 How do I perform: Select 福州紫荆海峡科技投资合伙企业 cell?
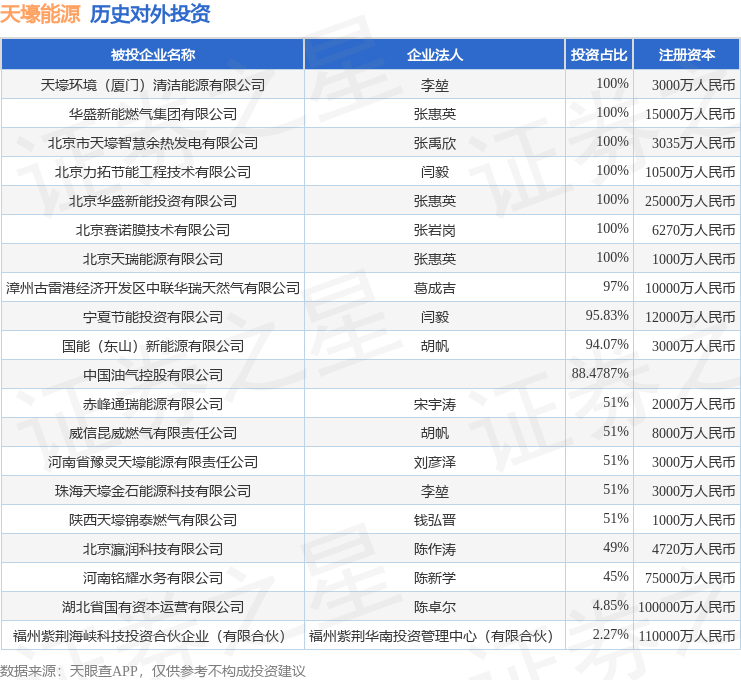153,636
